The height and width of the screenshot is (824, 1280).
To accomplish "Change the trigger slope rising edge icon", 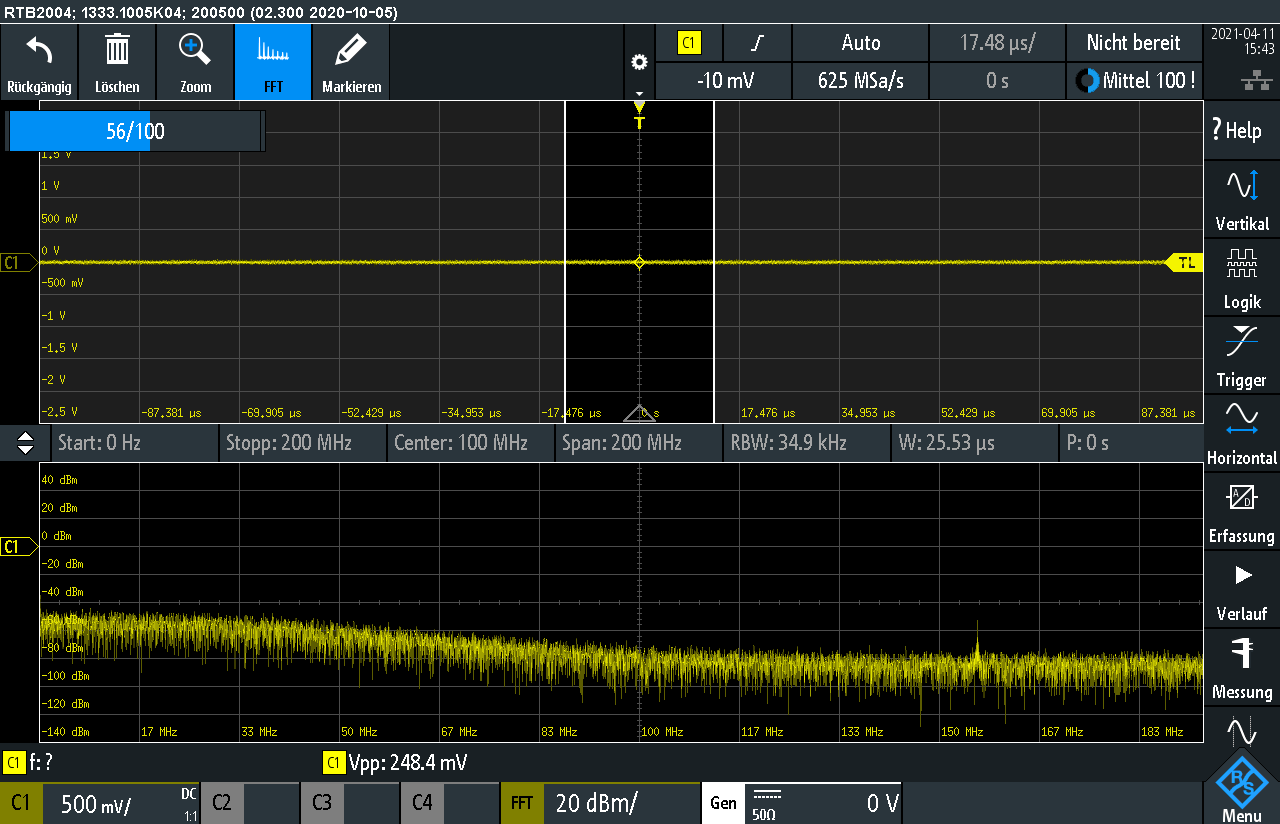I will [x=757, y=43].
